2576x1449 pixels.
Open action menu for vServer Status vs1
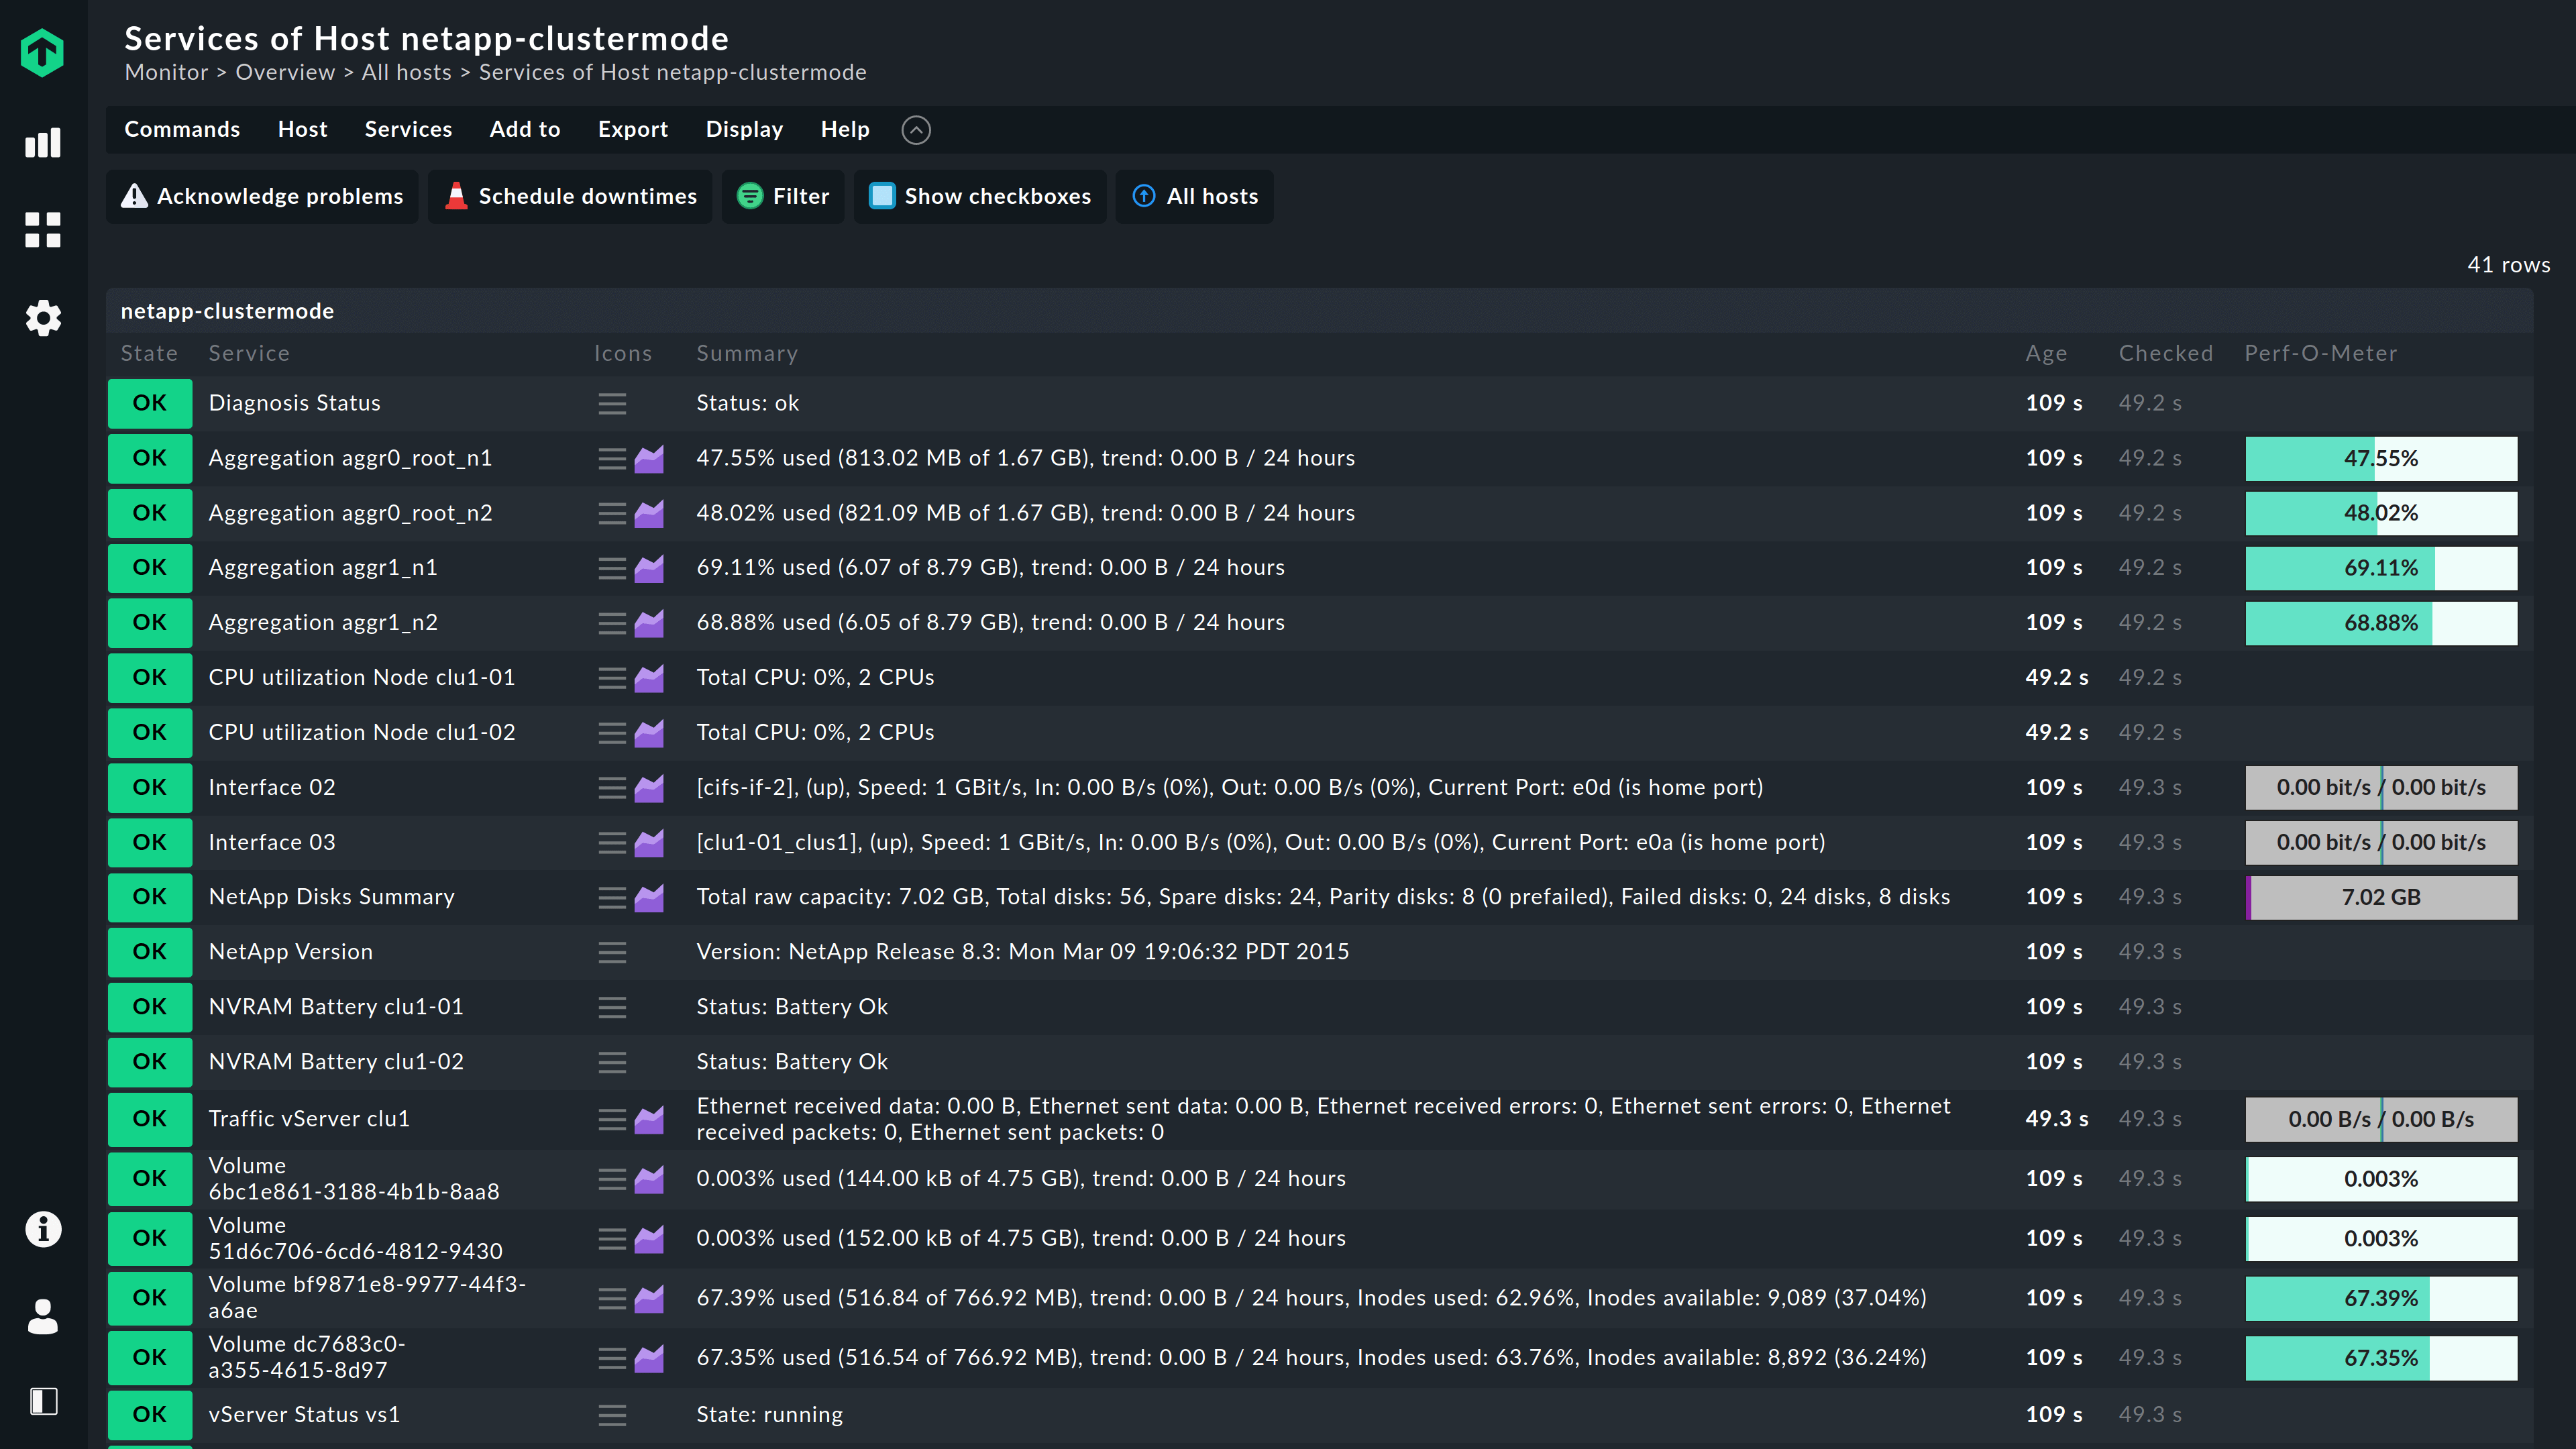[x=612, y=1415]
